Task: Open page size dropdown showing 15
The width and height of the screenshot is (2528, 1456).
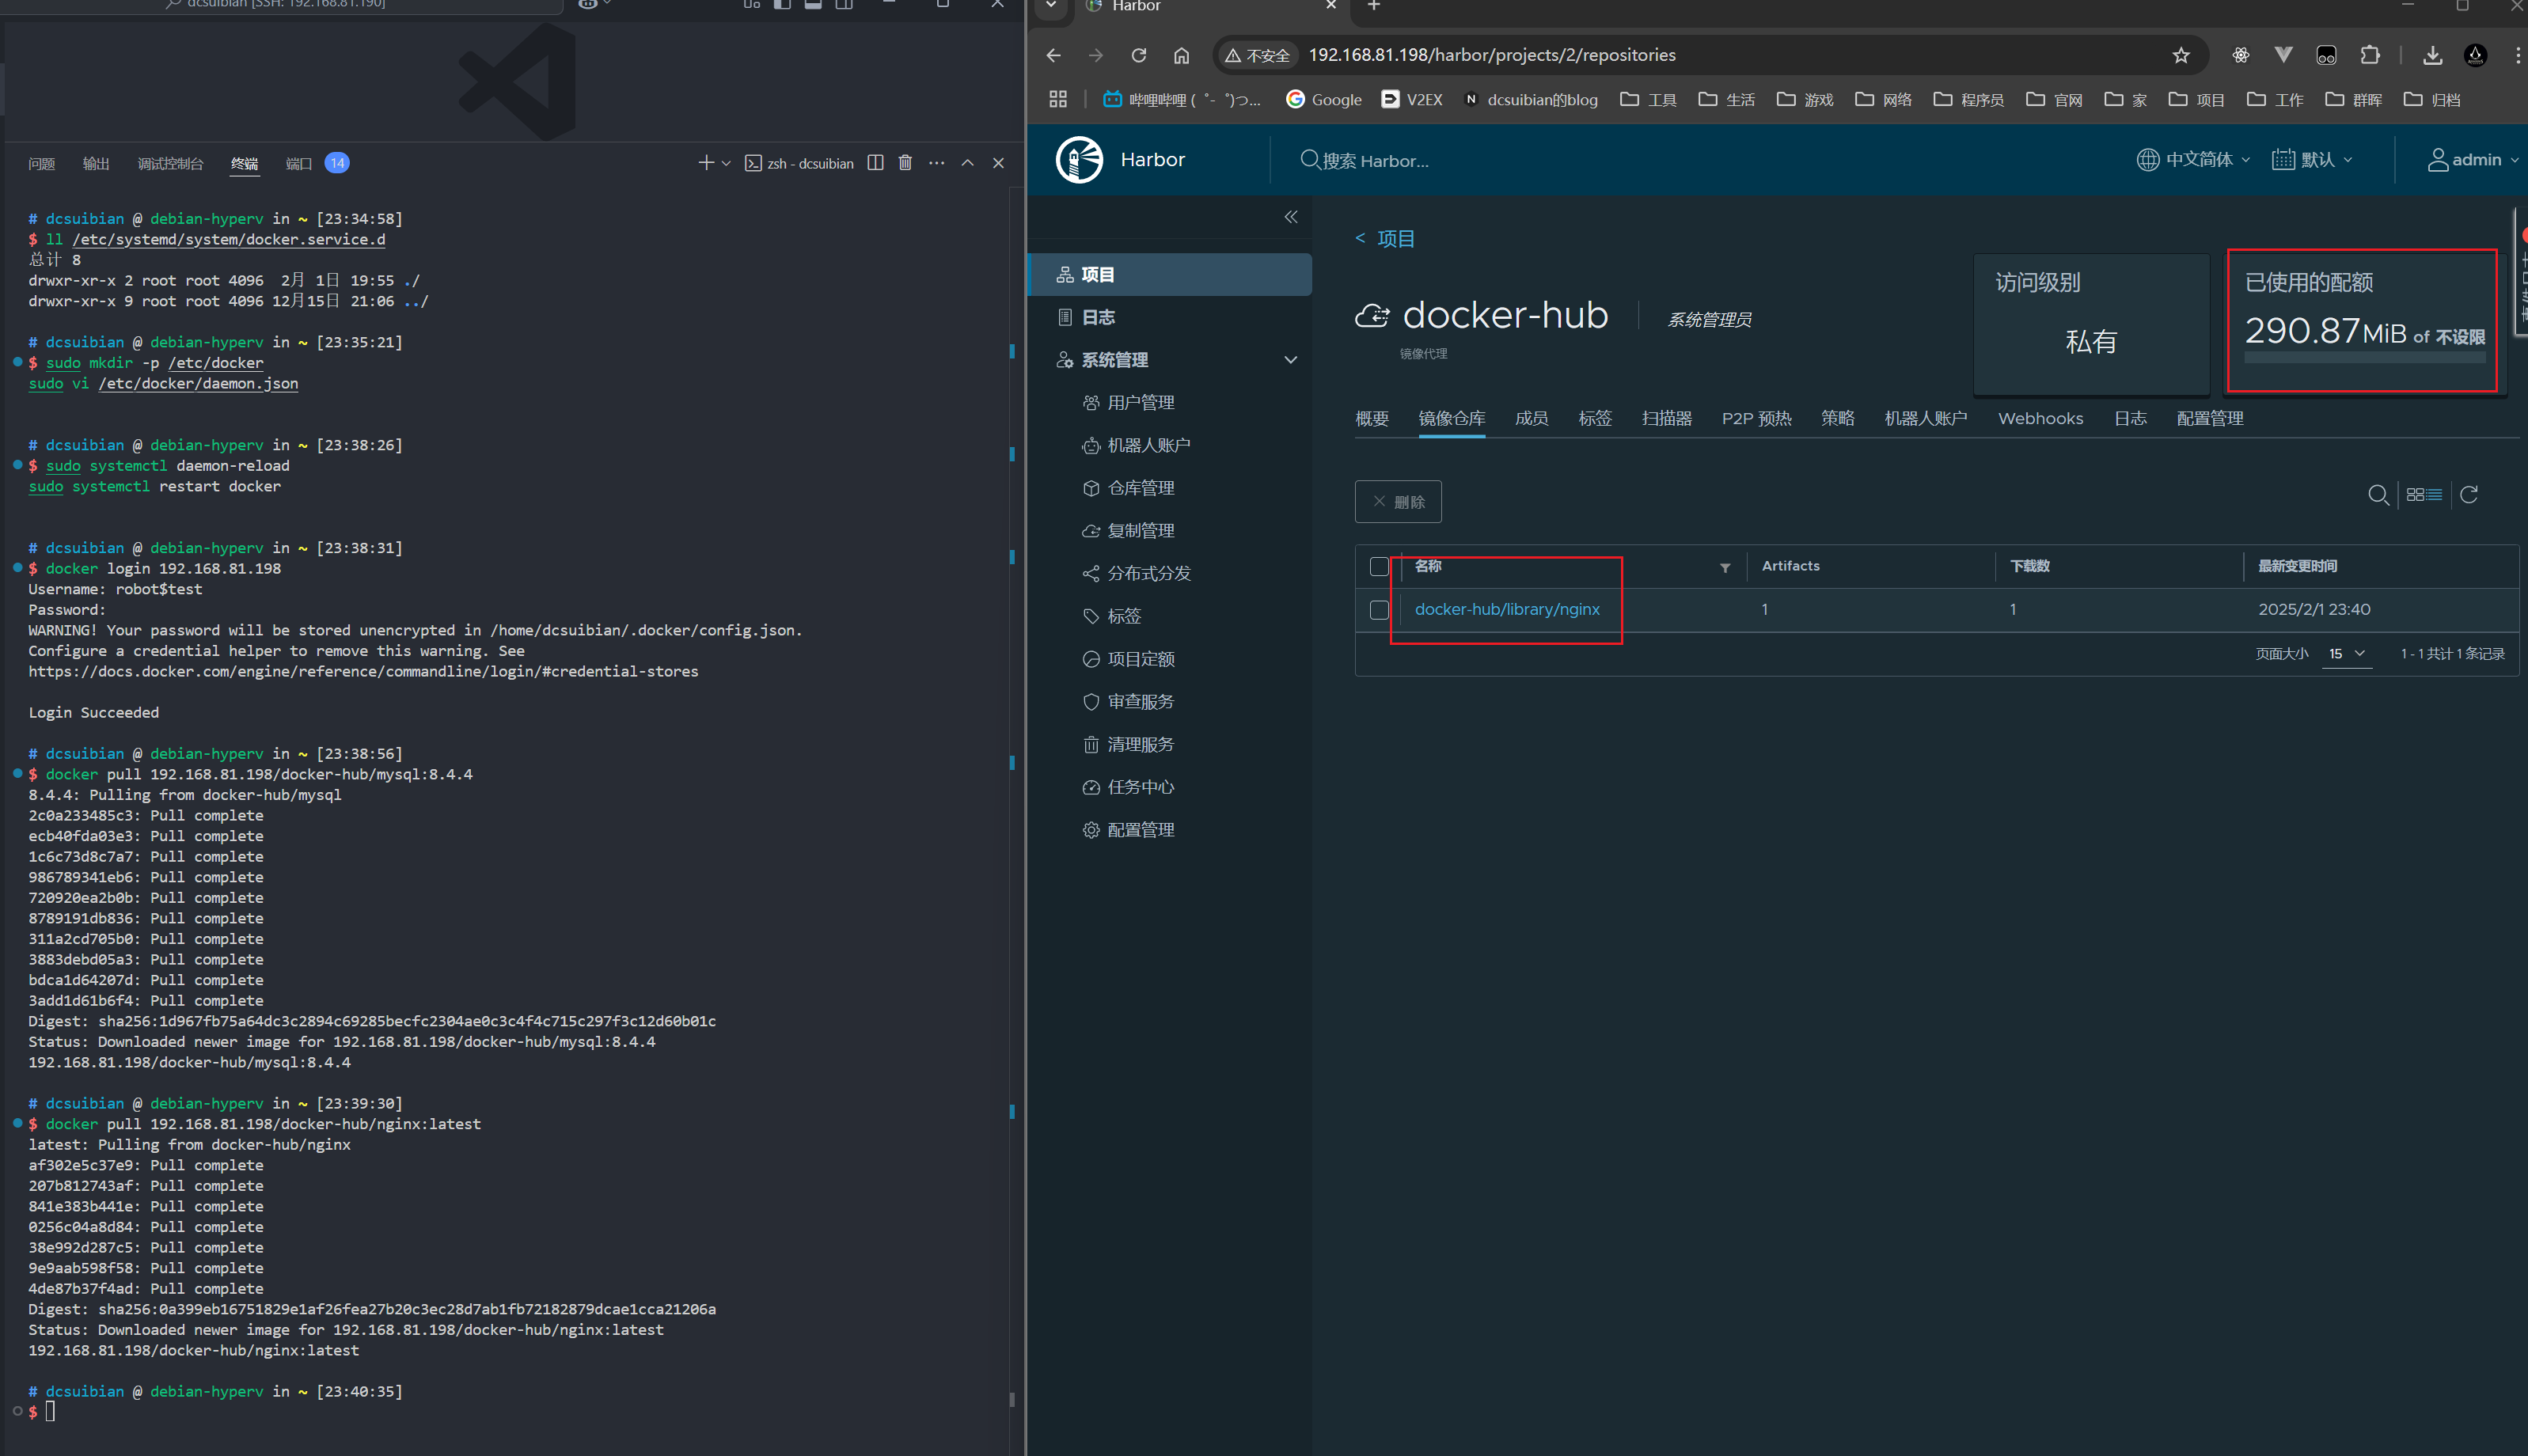Action: tap(2346, 654)
